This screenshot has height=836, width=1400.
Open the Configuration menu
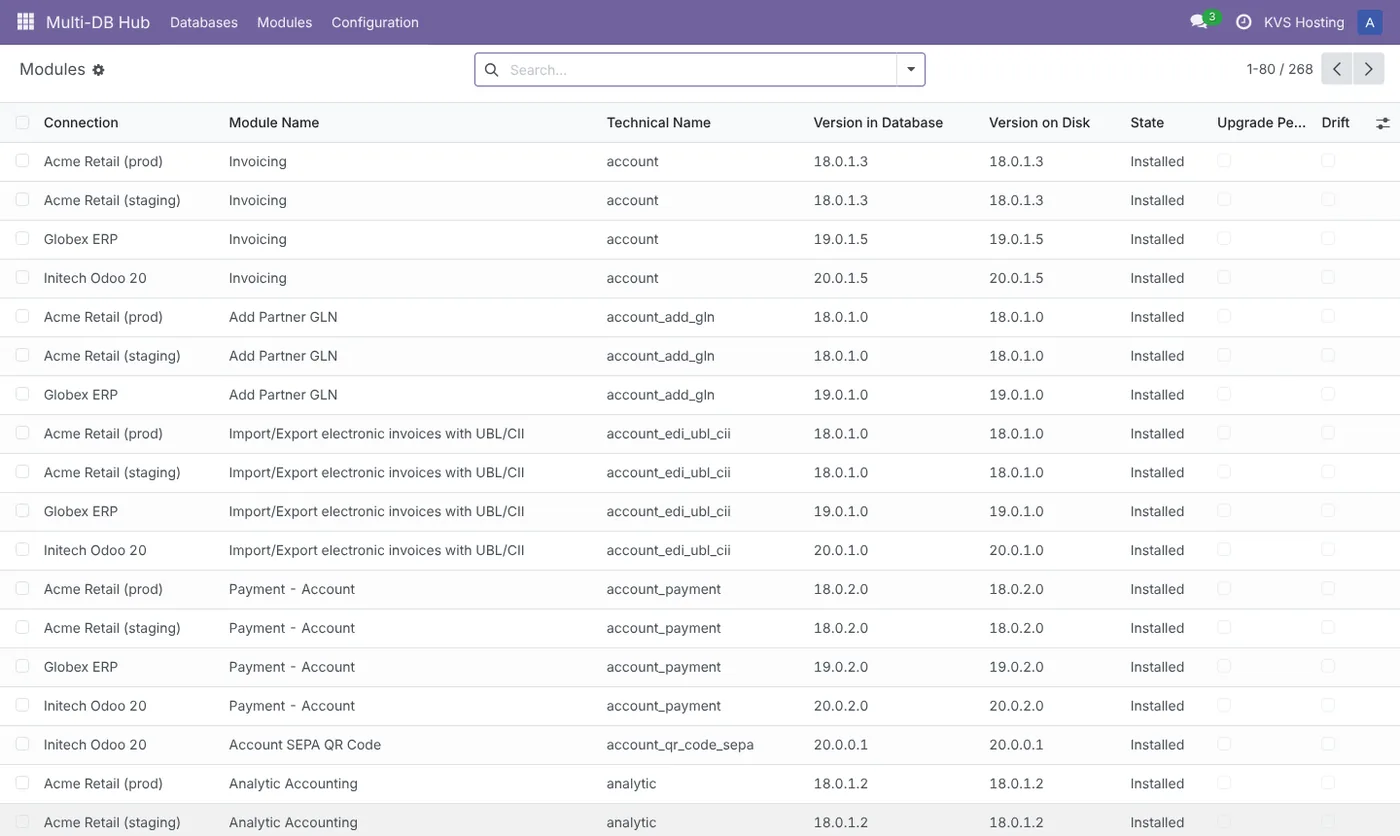click(x=375, y=22)
